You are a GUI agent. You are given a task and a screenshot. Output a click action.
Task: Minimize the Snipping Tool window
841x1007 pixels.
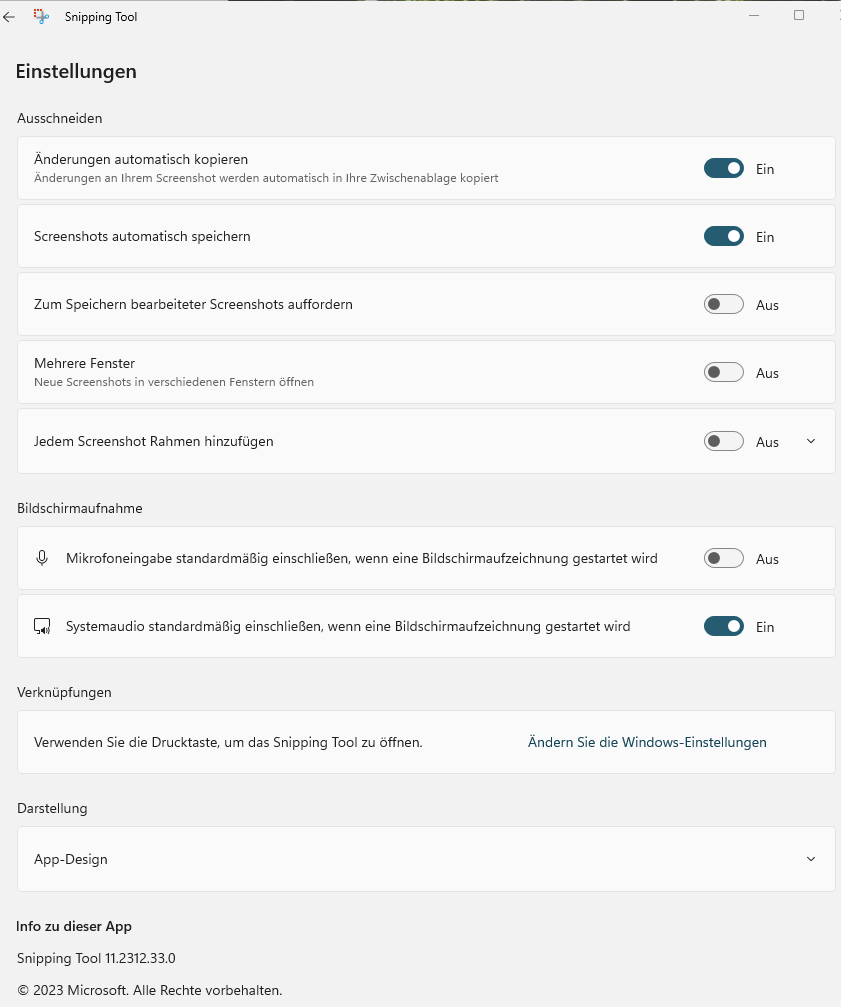[x=753, y=15]
